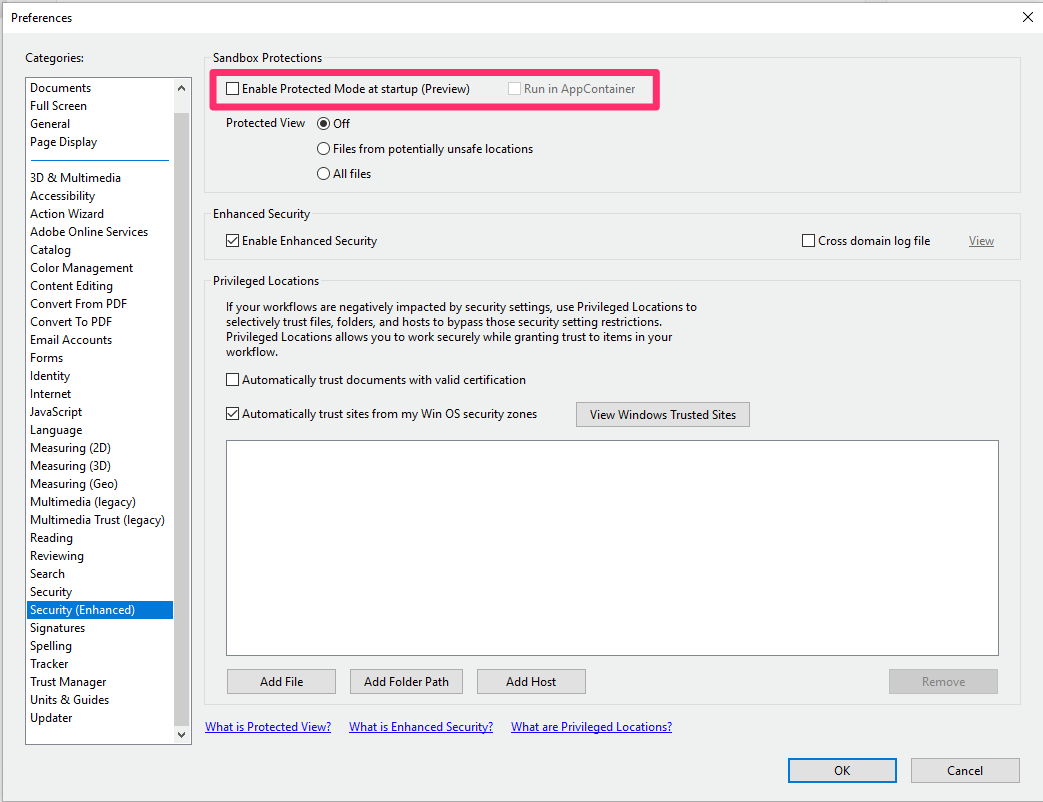
Task: Select Color Management category
Action: [100, 267]
